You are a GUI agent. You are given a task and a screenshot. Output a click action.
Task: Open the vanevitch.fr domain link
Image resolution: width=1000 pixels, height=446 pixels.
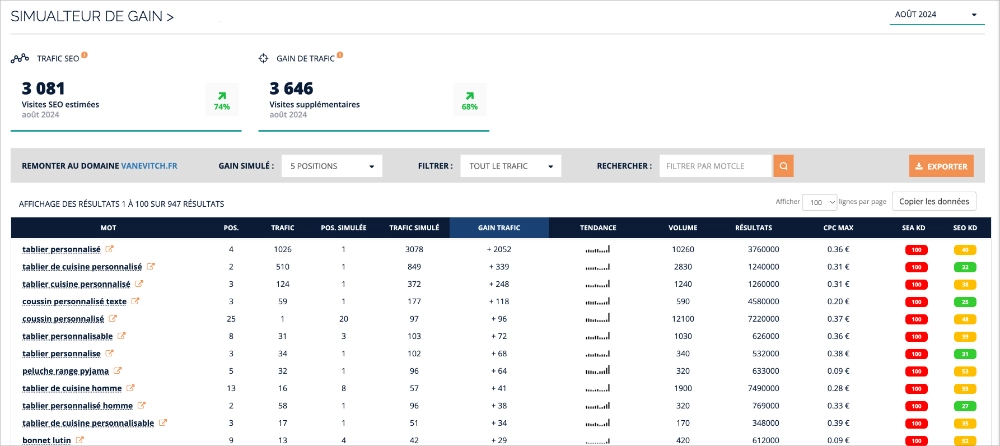pos(149,166)
